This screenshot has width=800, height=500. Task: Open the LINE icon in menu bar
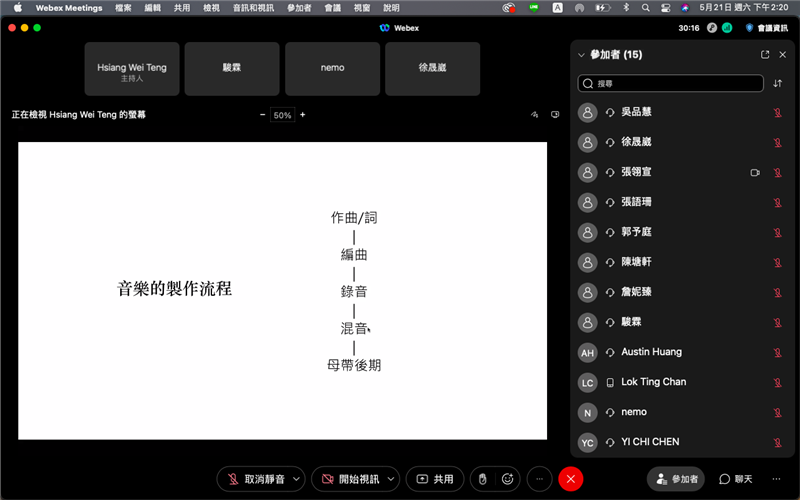(x=535, y=7)
